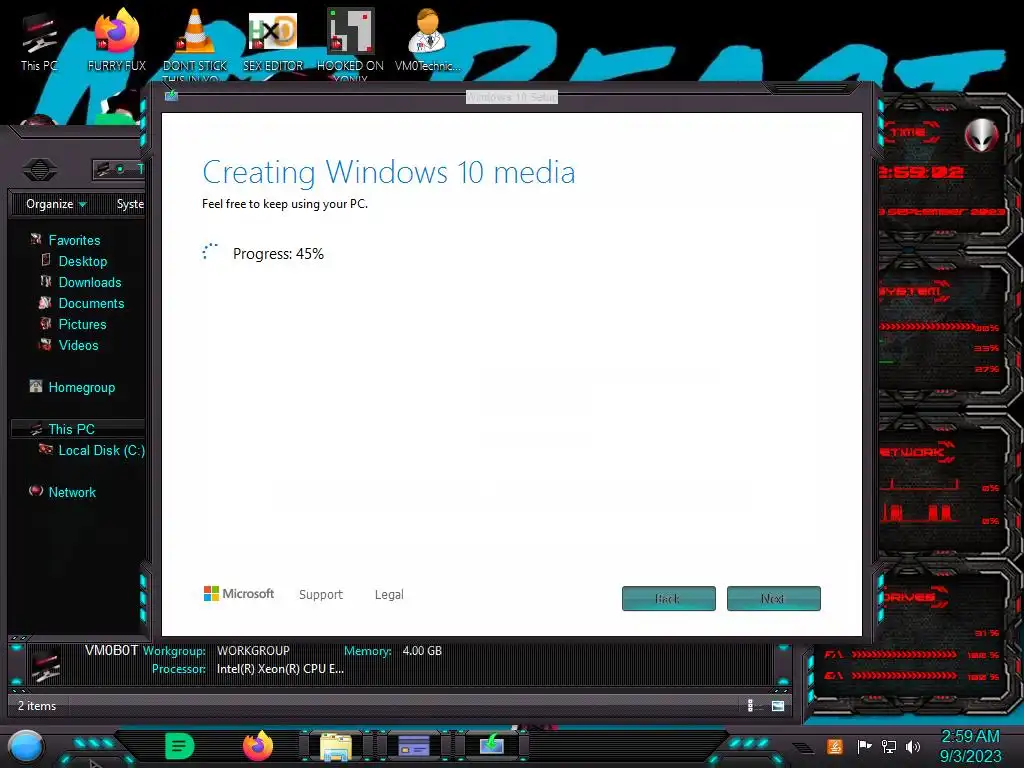
Task: Open Desktop folder in Explorer sidebar
Action: [83, 261]
